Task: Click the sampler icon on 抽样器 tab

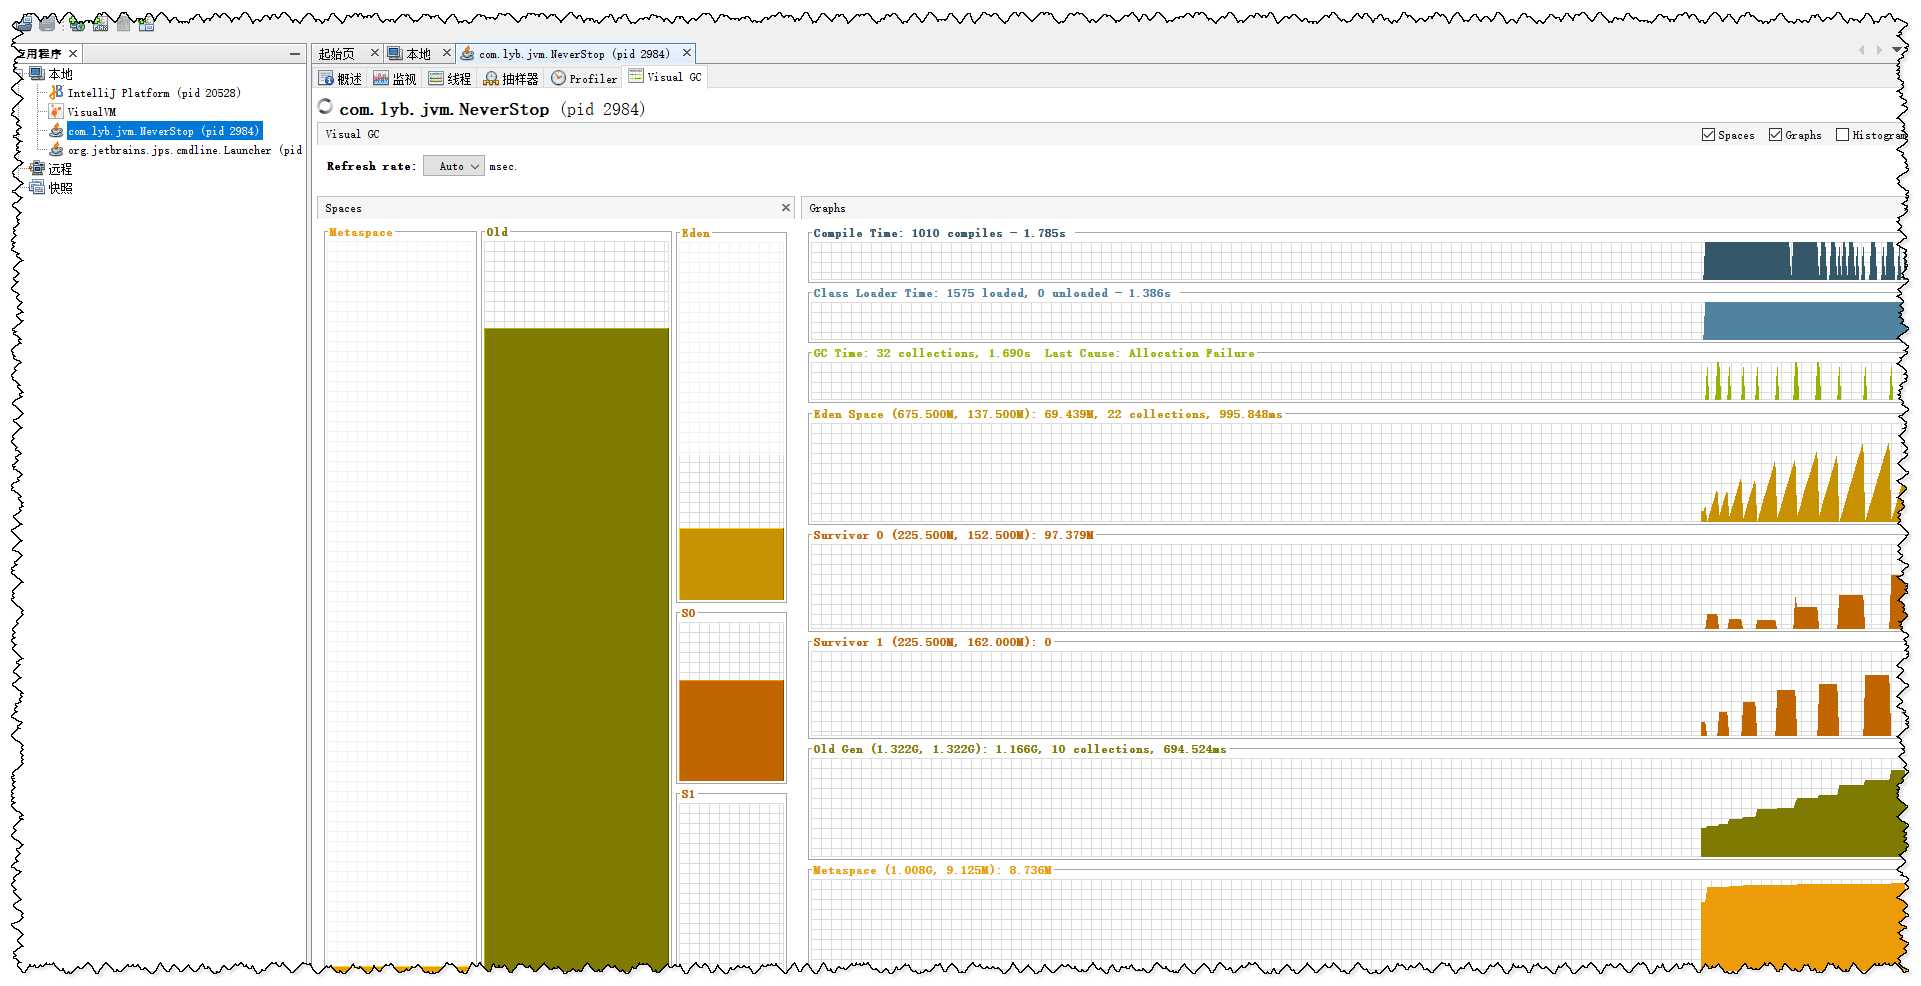Action: coord(491,78)
